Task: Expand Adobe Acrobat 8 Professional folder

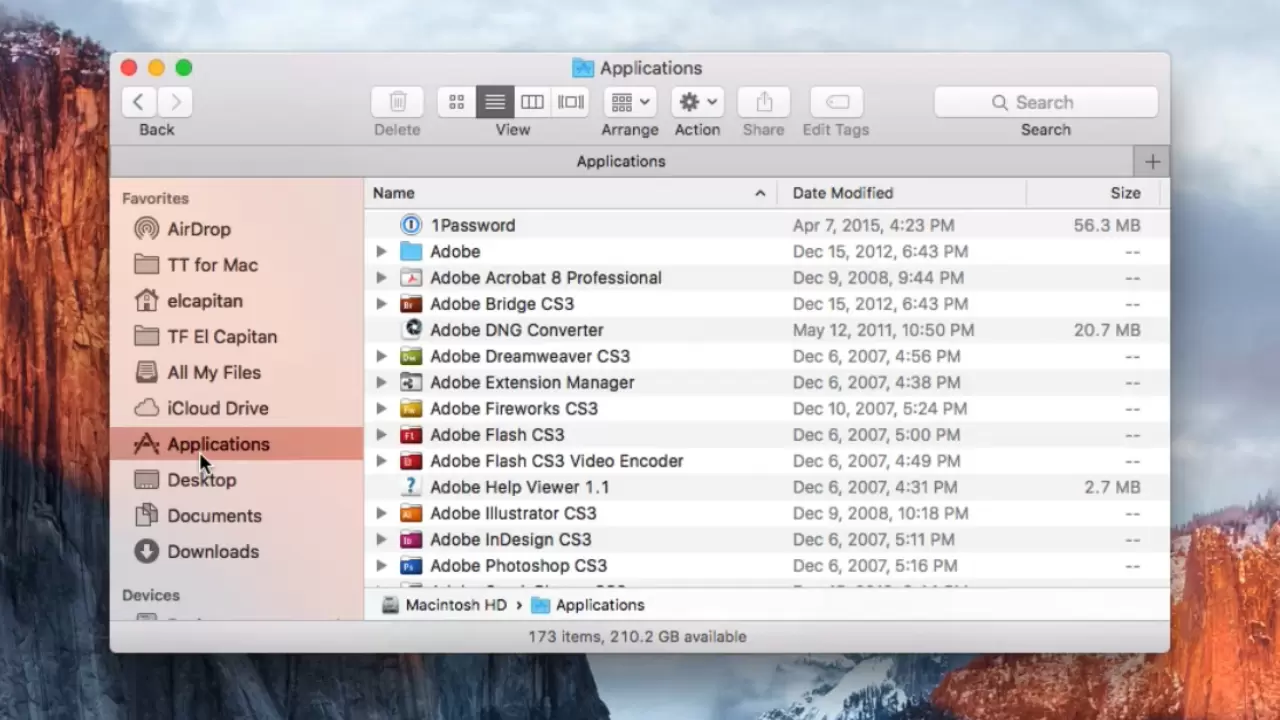Action: pos(381,278)
